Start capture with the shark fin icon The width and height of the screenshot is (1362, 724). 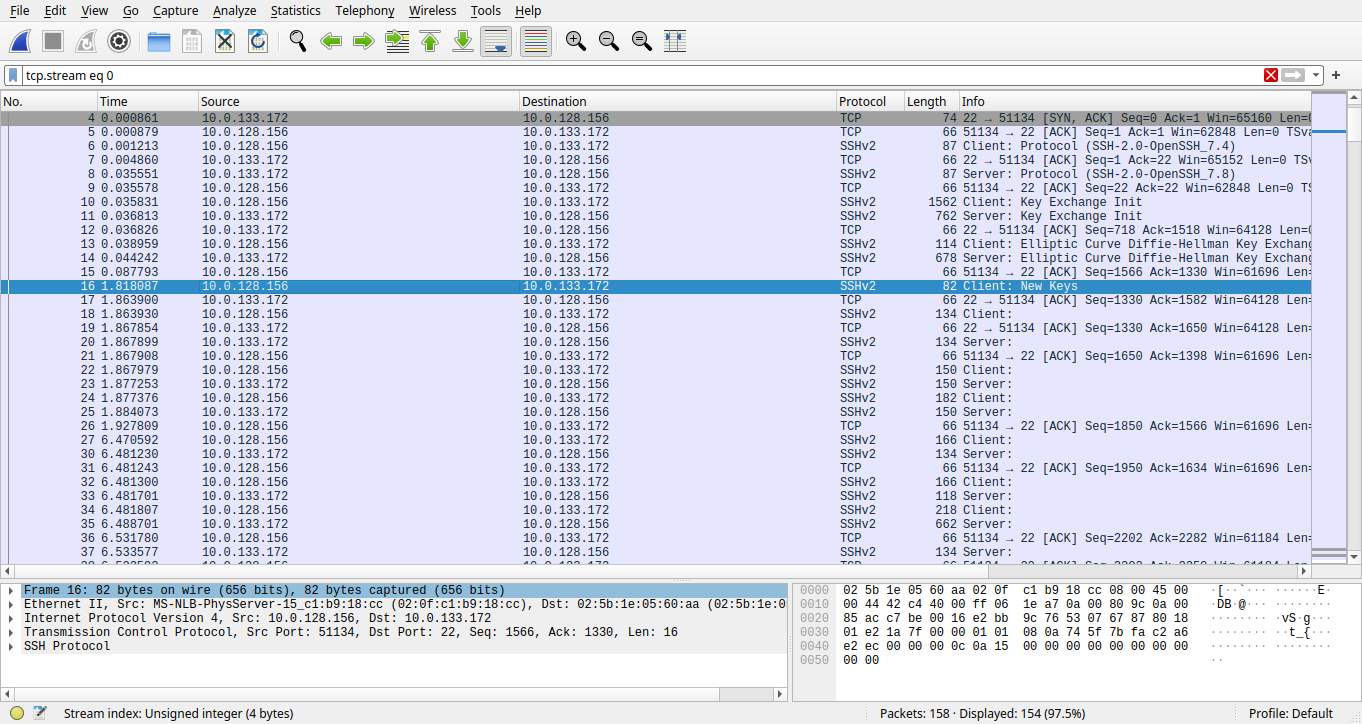point(21,41)
